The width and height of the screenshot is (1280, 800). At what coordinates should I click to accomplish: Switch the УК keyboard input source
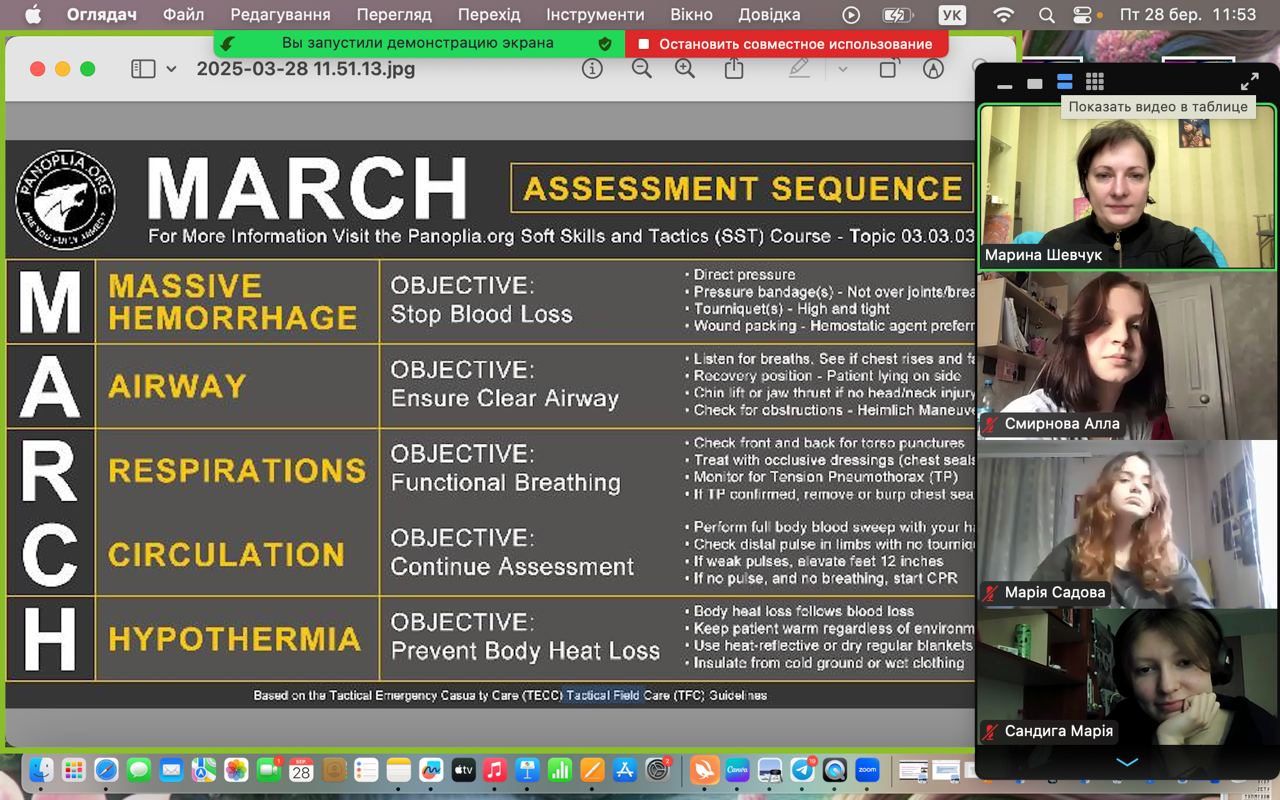953,14
